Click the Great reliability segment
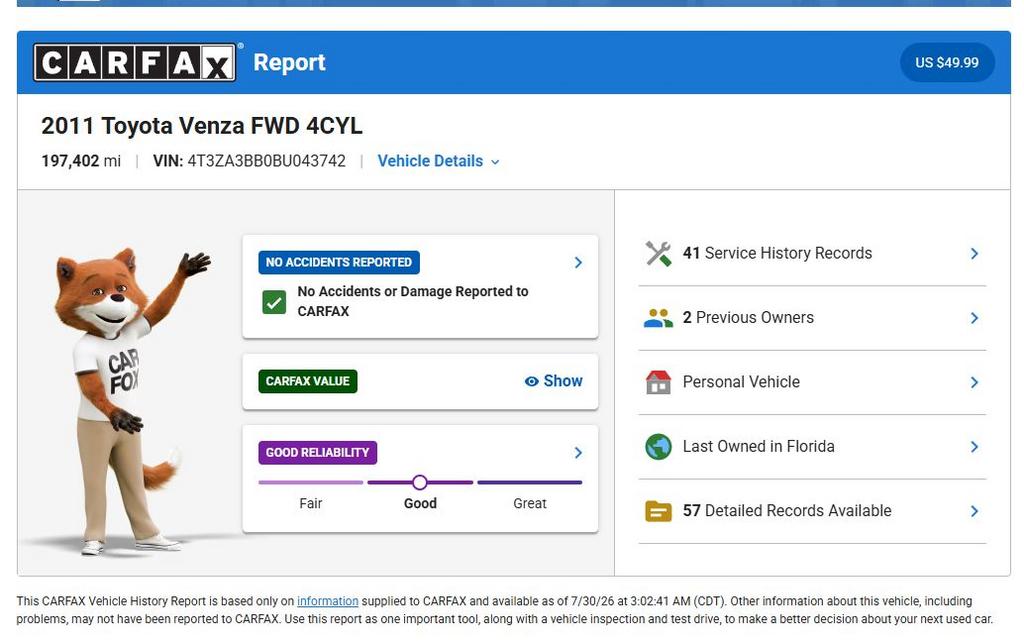 (x=530, y=482)
